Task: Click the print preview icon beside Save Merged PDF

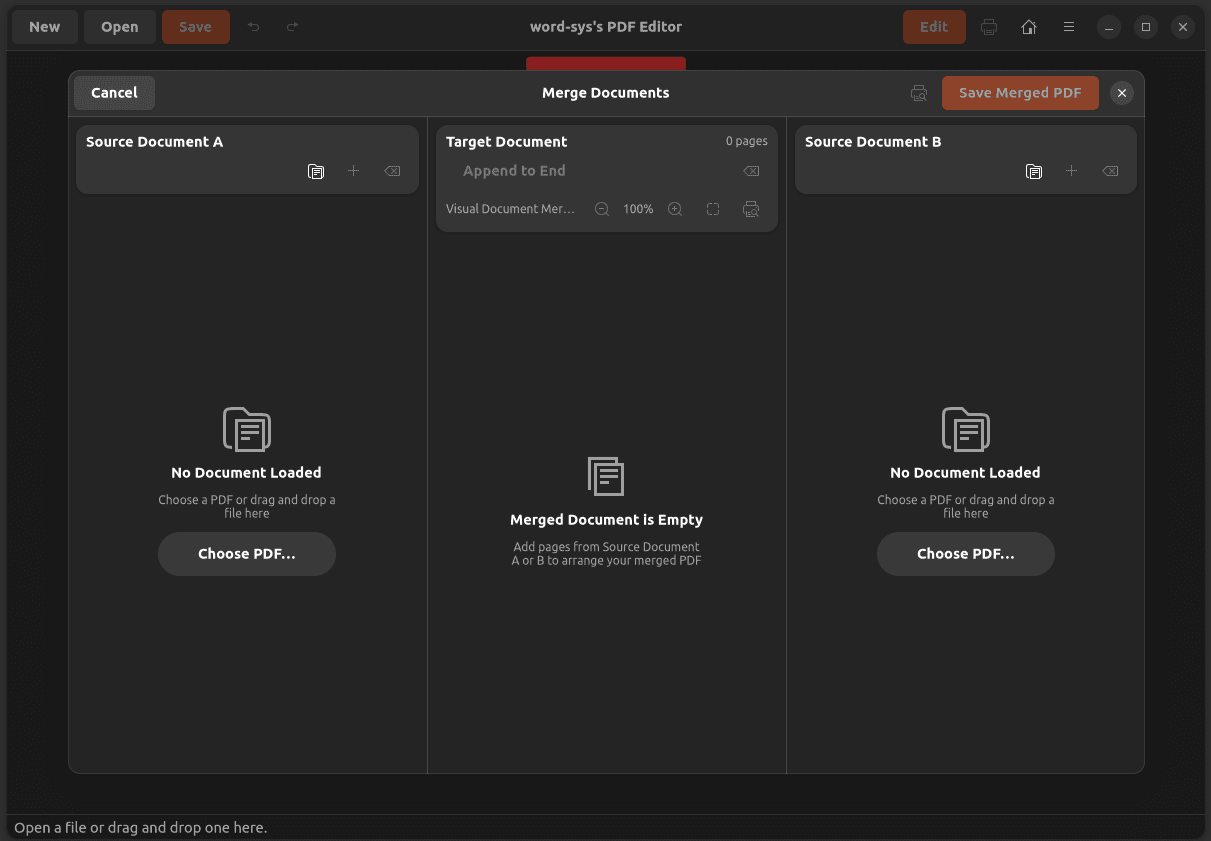Action: point(919,93)
